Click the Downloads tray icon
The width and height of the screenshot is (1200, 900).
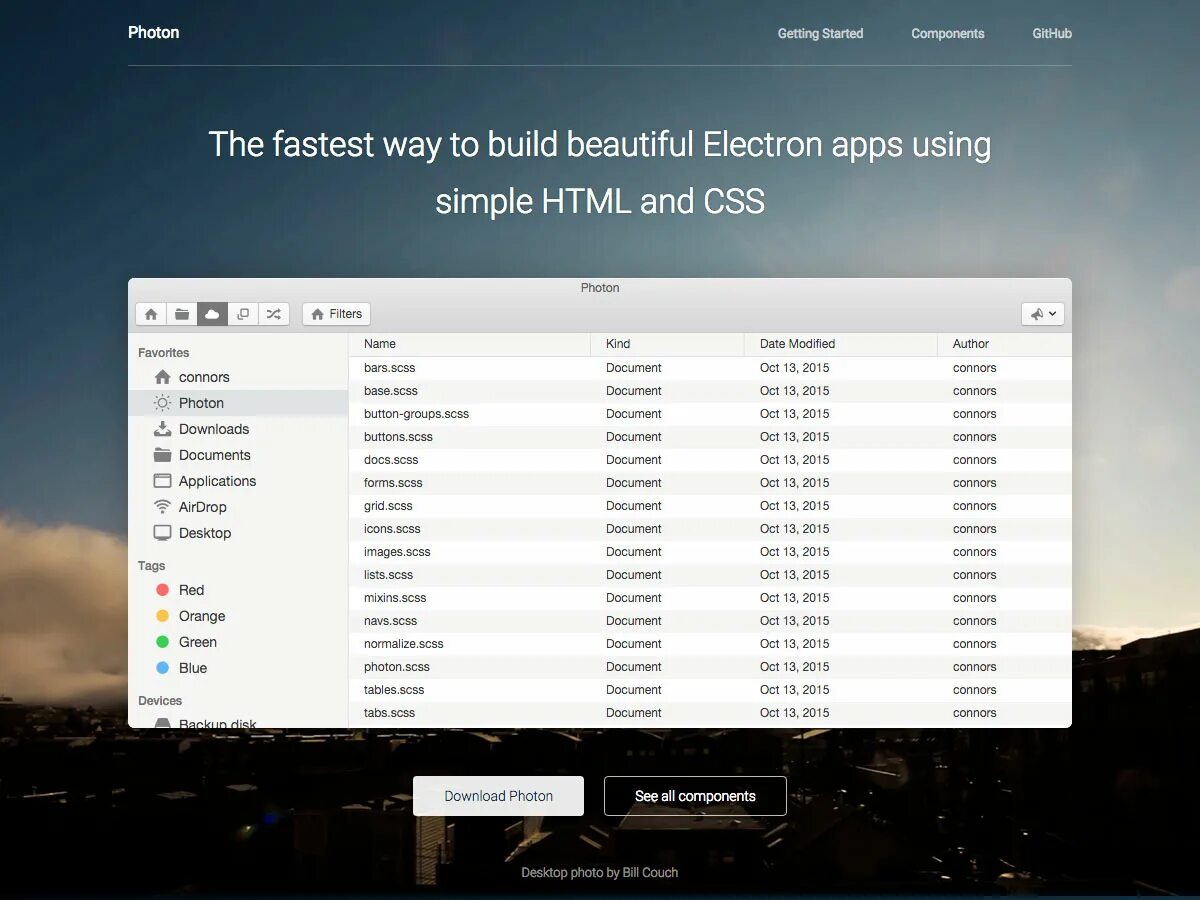pos(162,429)
